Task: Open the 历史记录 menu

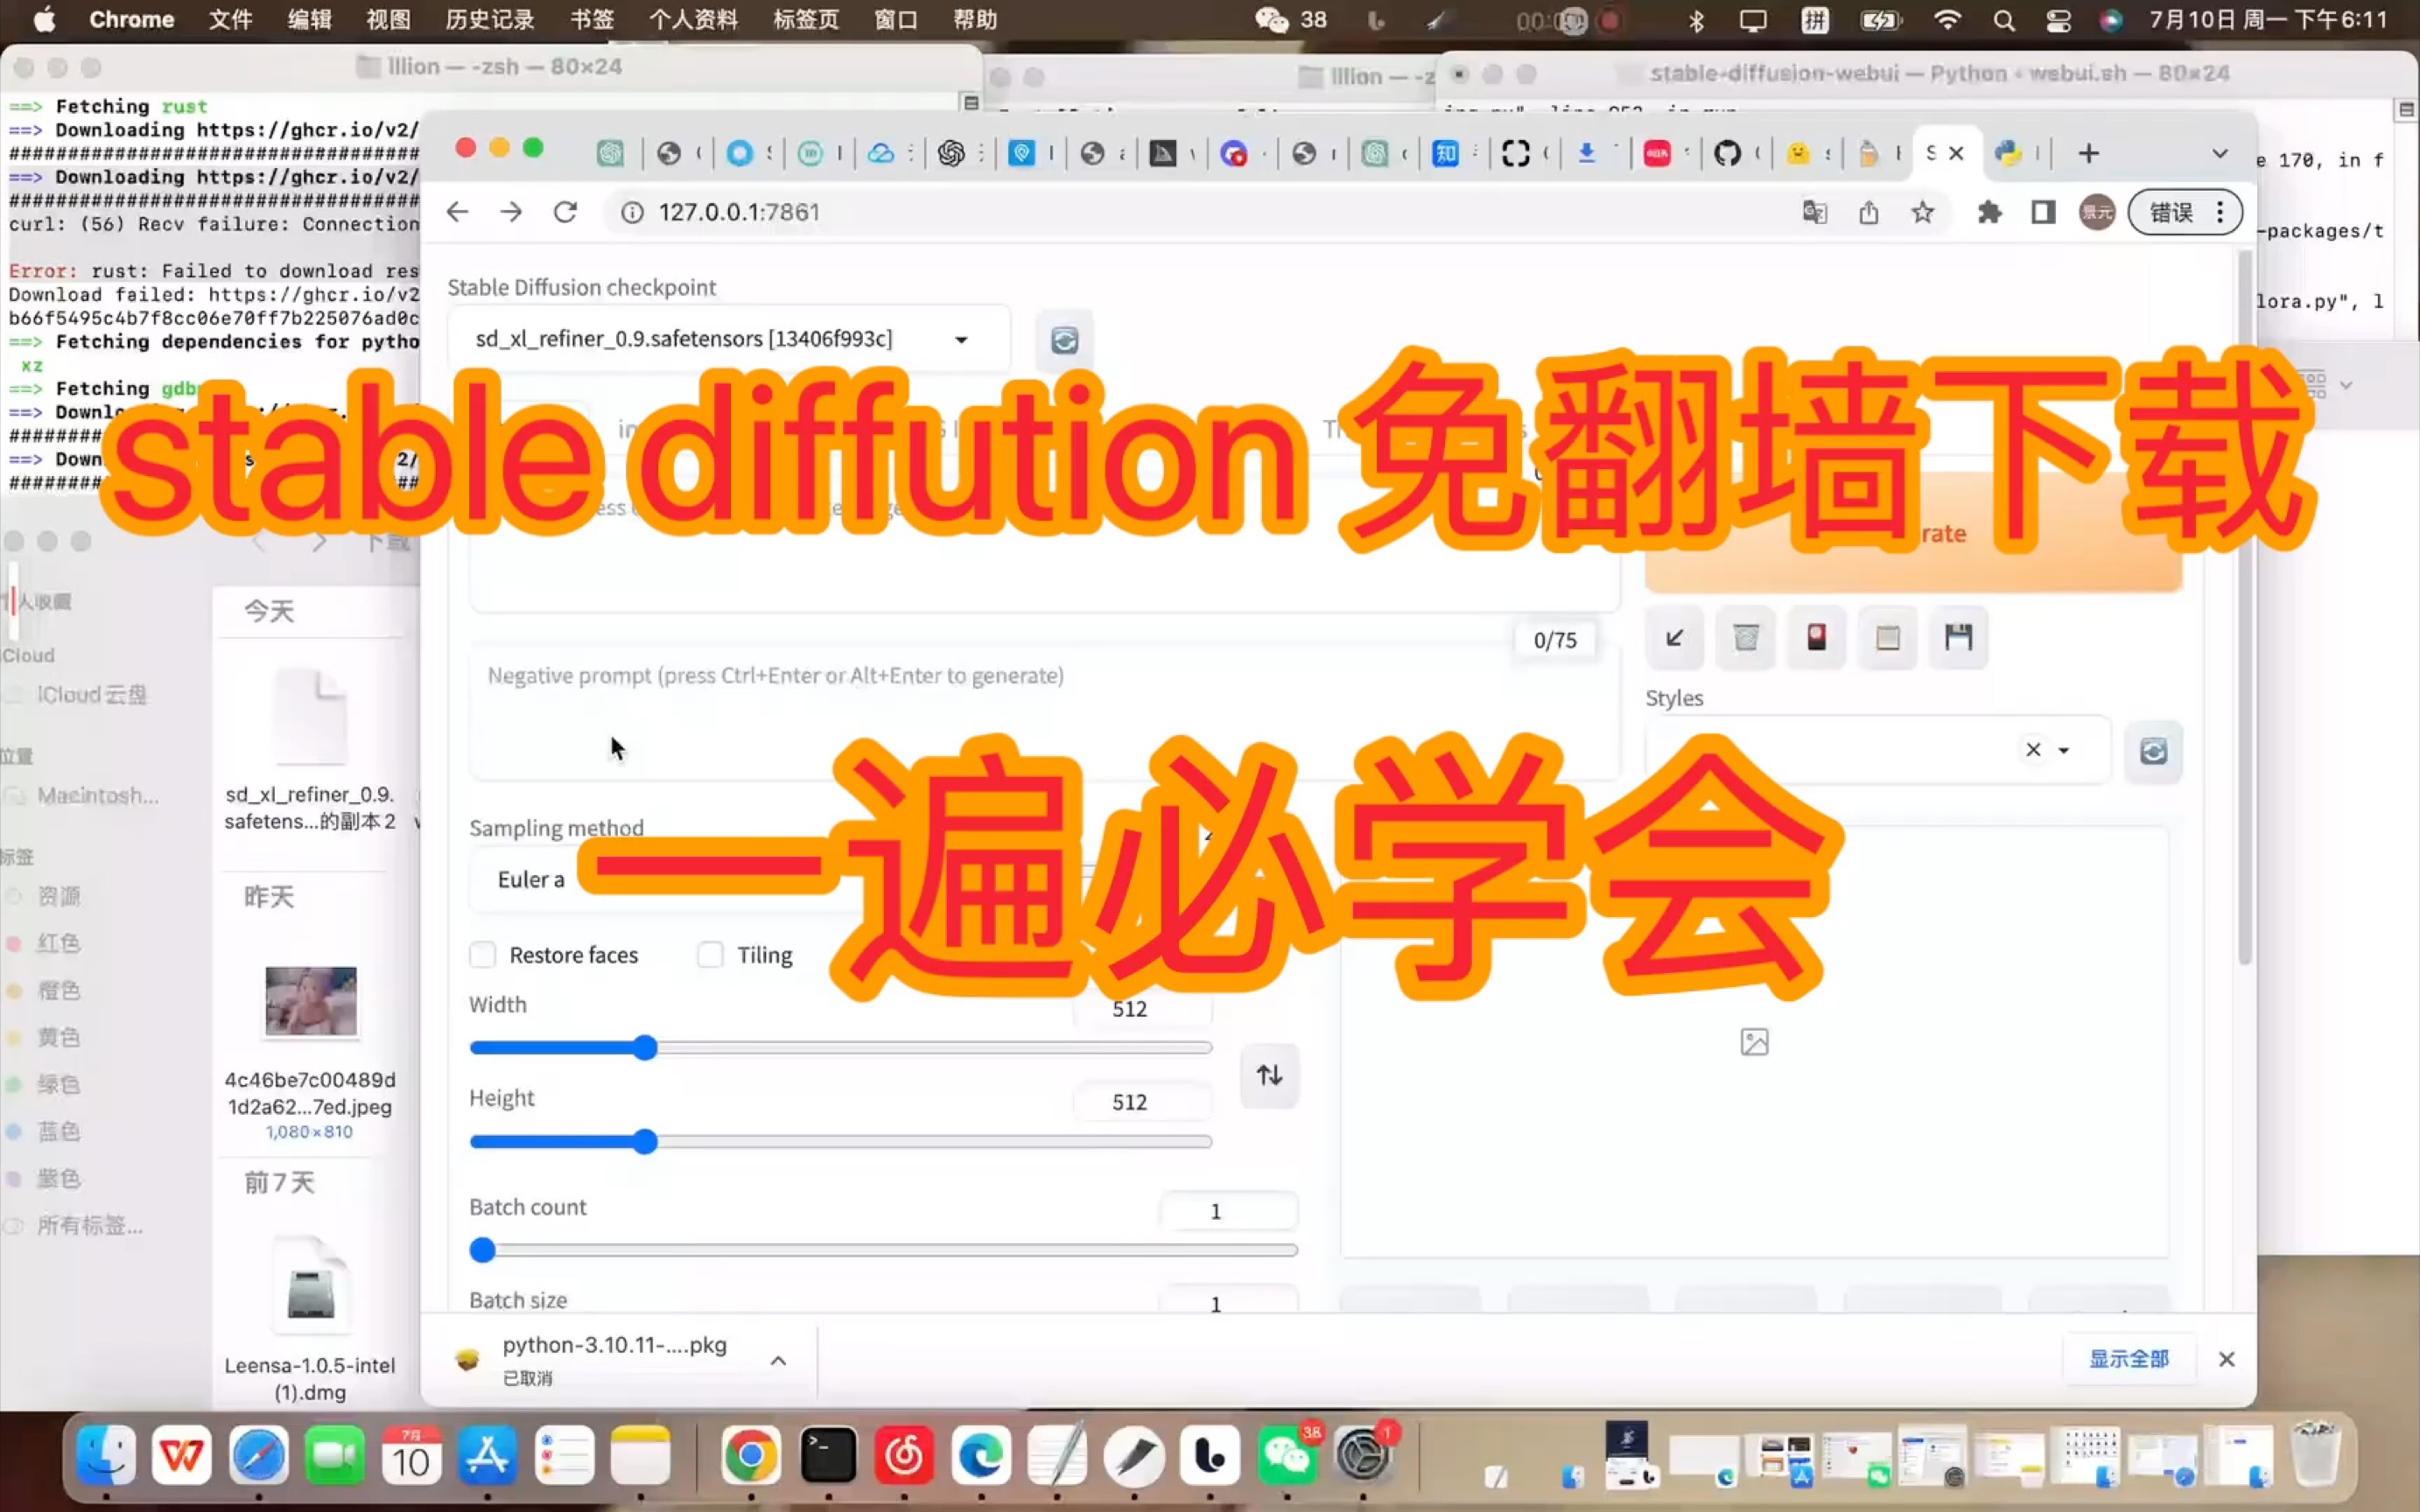Action: (489, 20)
